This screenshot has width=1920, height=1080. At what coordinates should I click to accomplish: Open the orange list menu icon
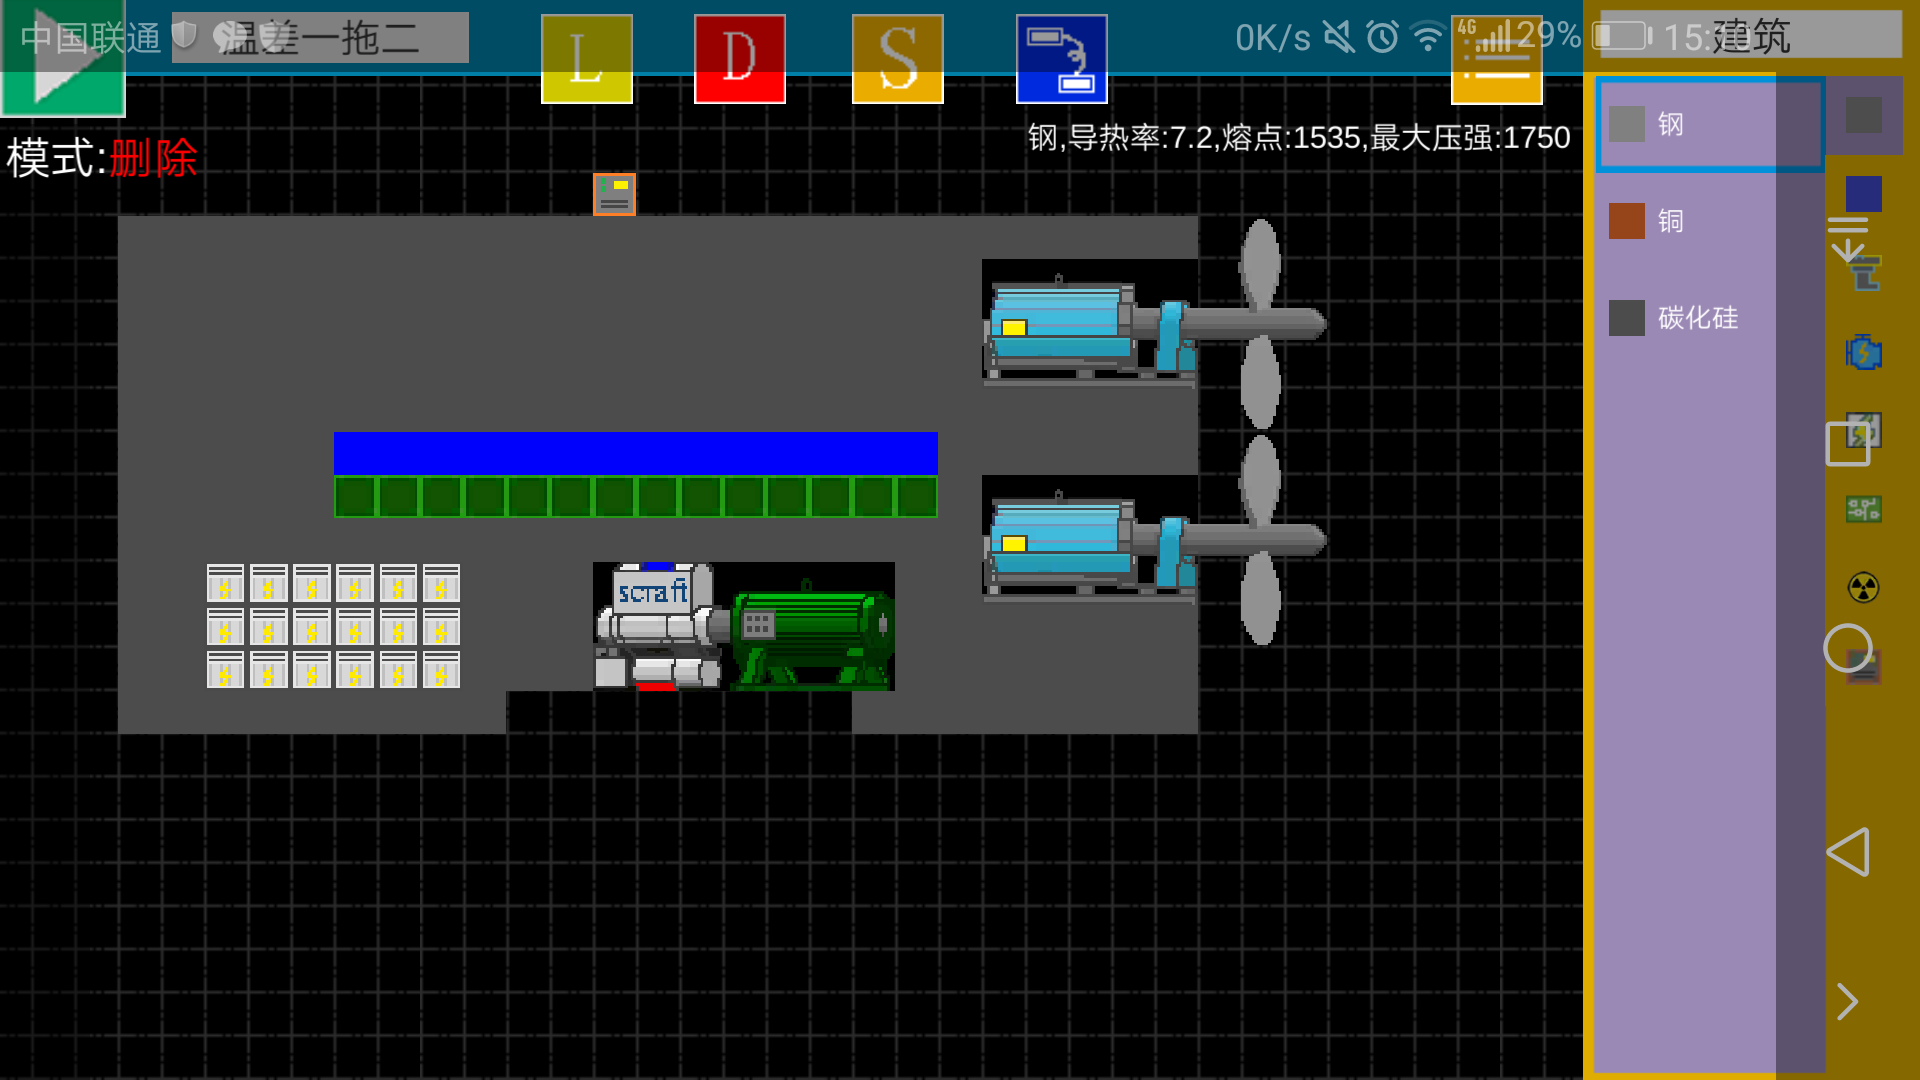[1497, 62]
